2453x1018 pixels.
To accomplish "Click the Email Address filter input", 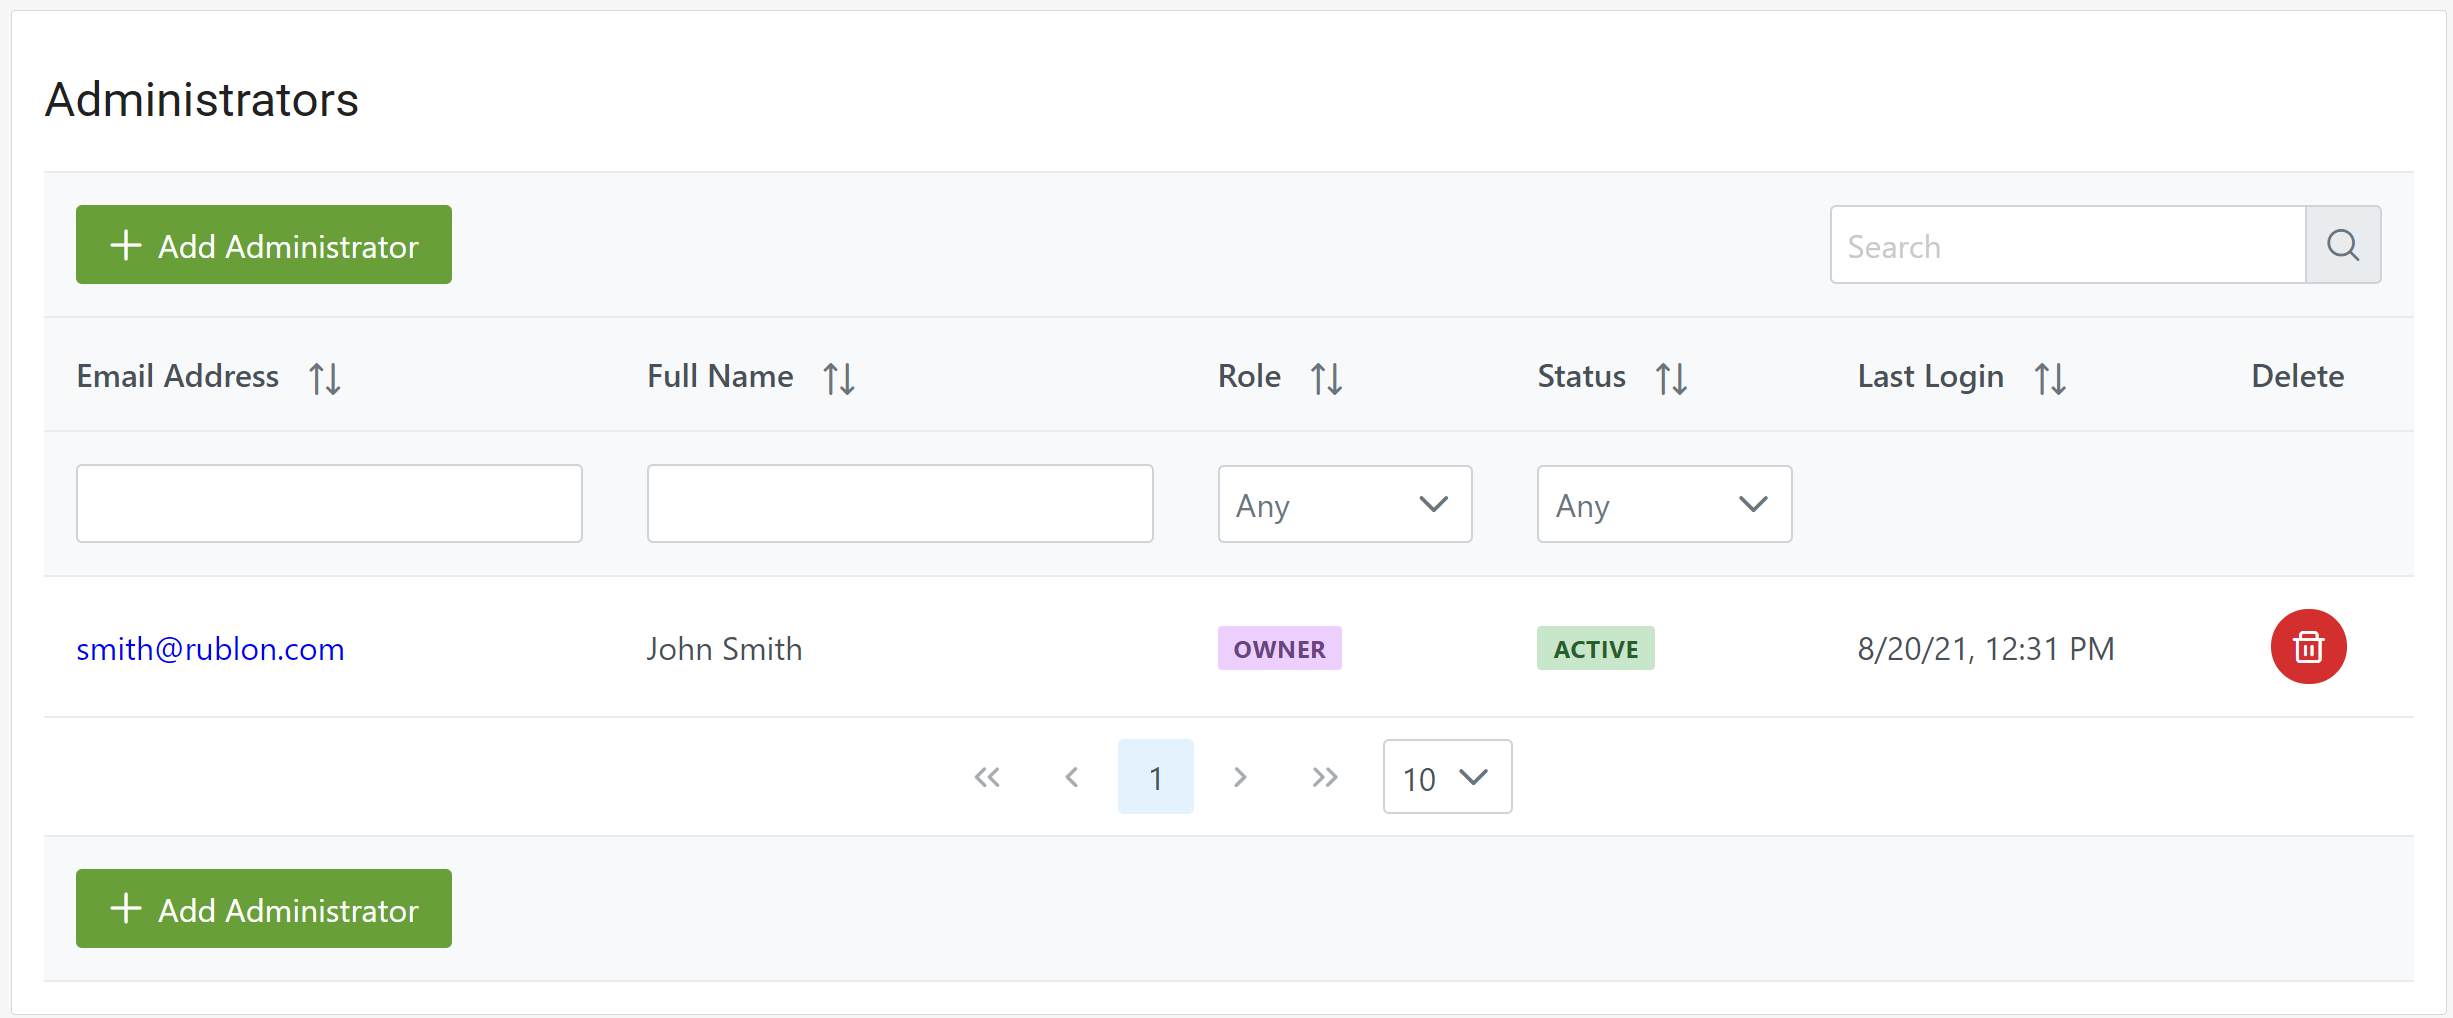I will (329, 504).
